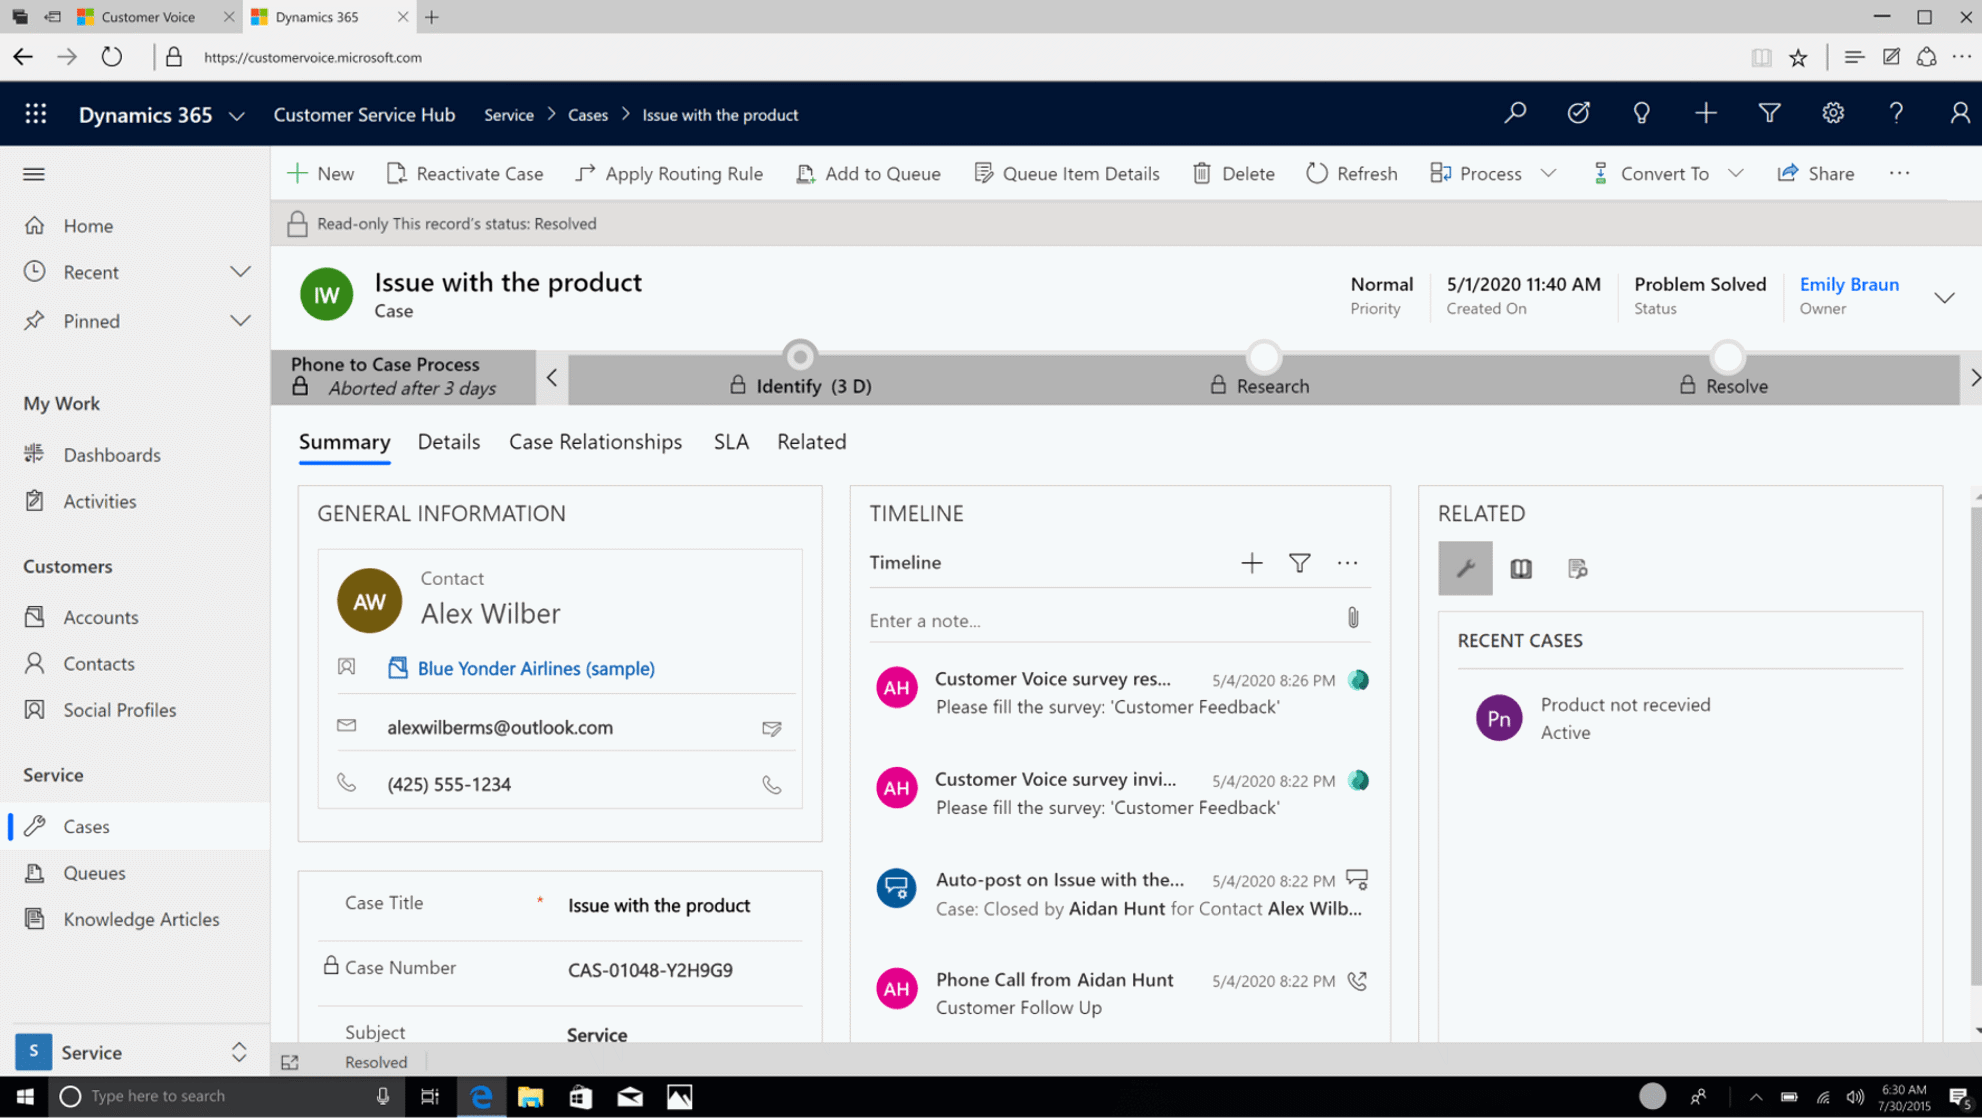The height and width of the screenshot is (1118, 1982).
Task: Click the Windows Start button
Action: pyautogui.click(x=25, y=1097)
